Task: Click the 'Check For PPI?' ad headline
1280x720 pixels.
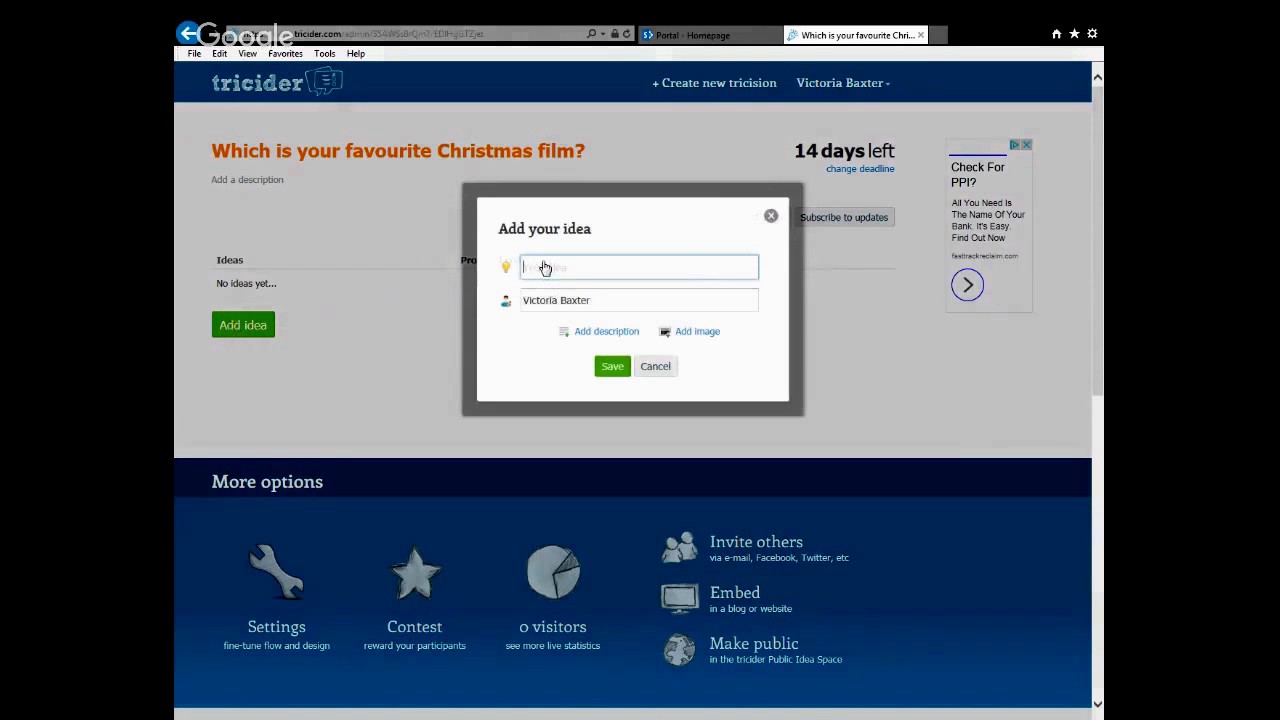Action: click(977, 175)
